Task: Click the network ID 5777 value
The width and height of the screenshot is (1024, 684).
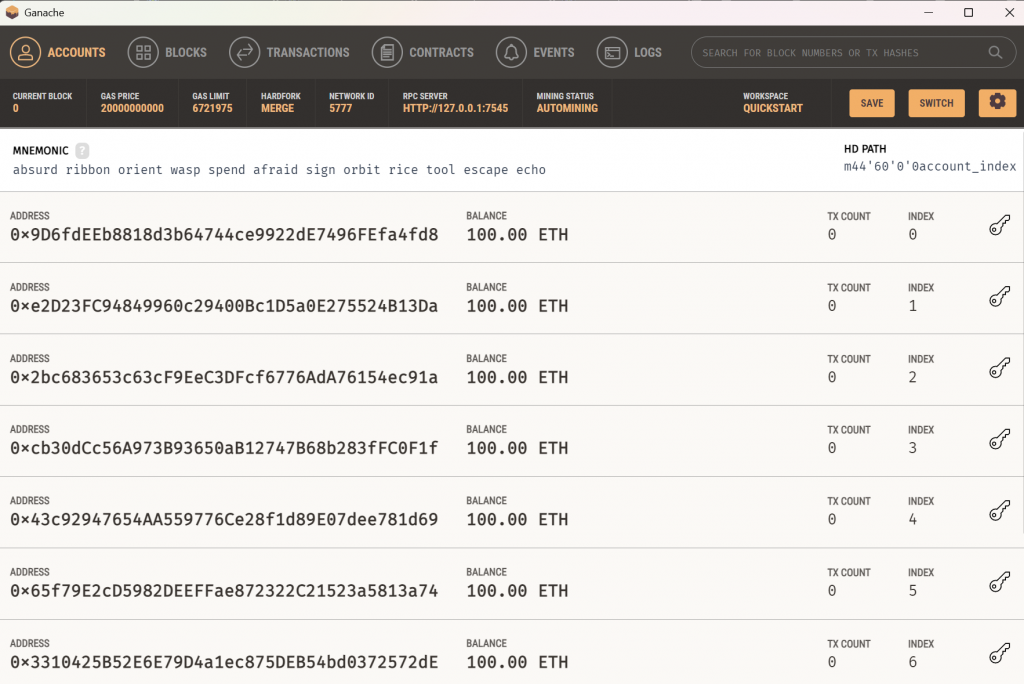Action: coord(340,108)
